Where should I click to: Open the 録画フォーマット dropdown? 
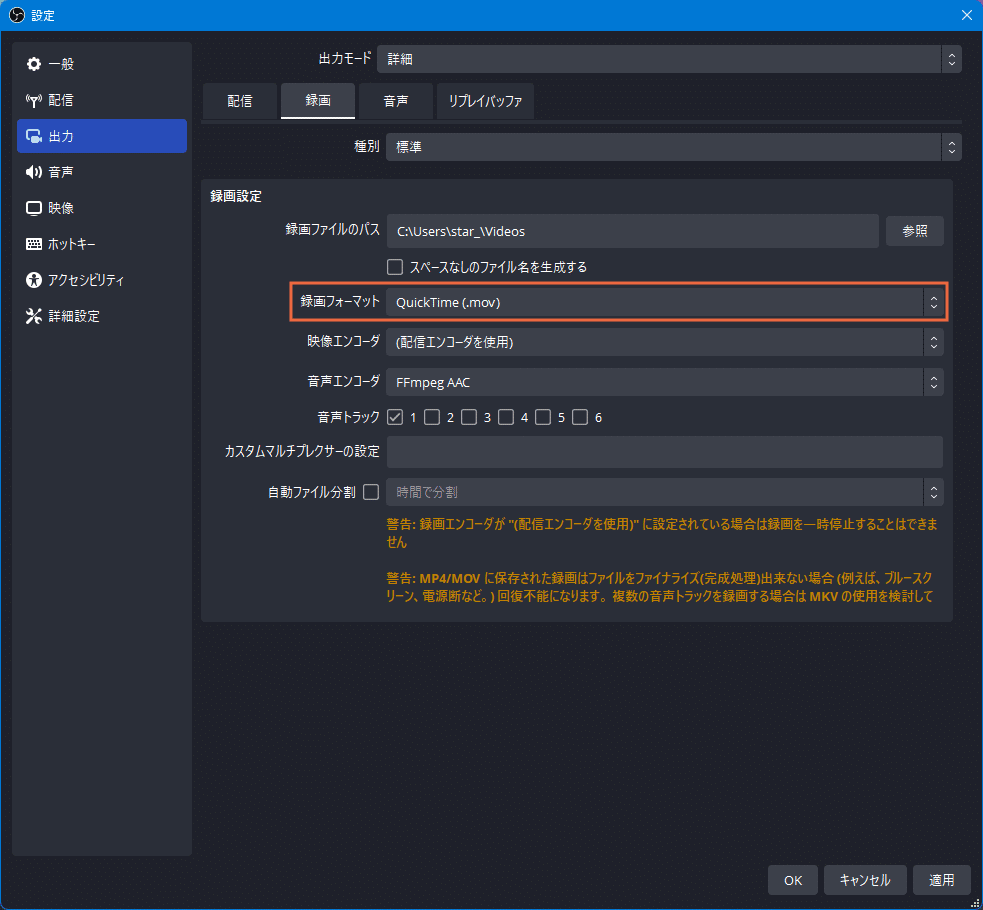click(x=665, y=302)
